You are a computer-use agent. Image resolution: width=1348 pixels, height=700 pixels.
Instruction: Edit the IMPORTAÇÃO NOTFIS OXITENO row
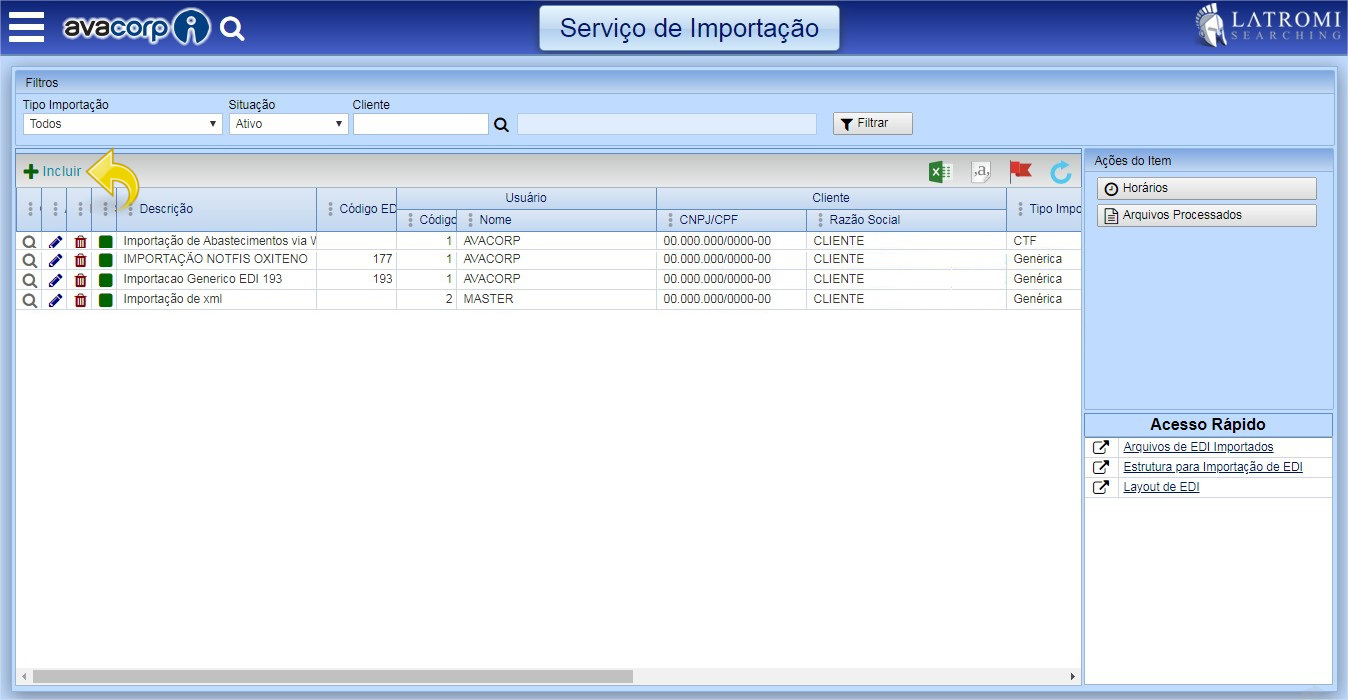(56, 260)
